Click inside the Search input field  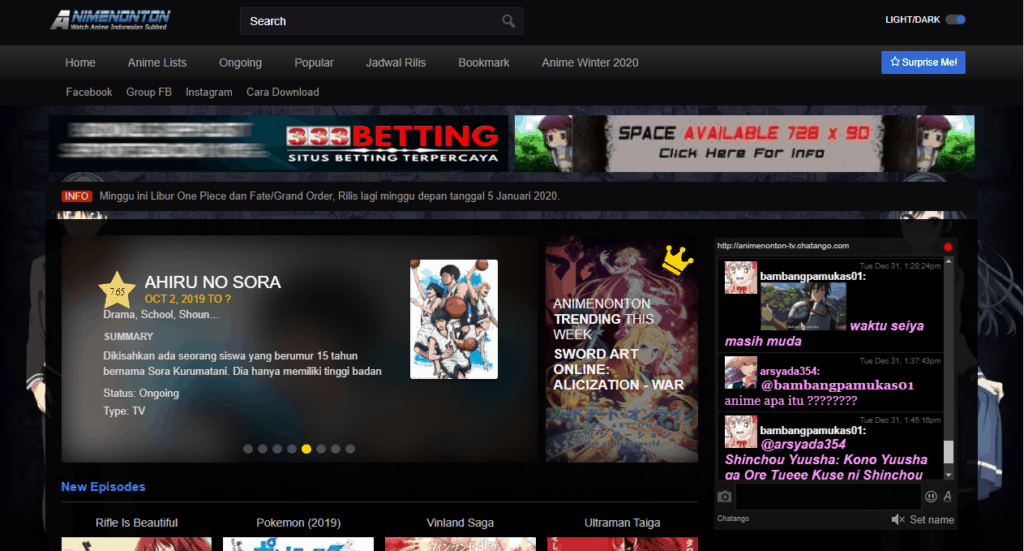[x=370, y=21]
